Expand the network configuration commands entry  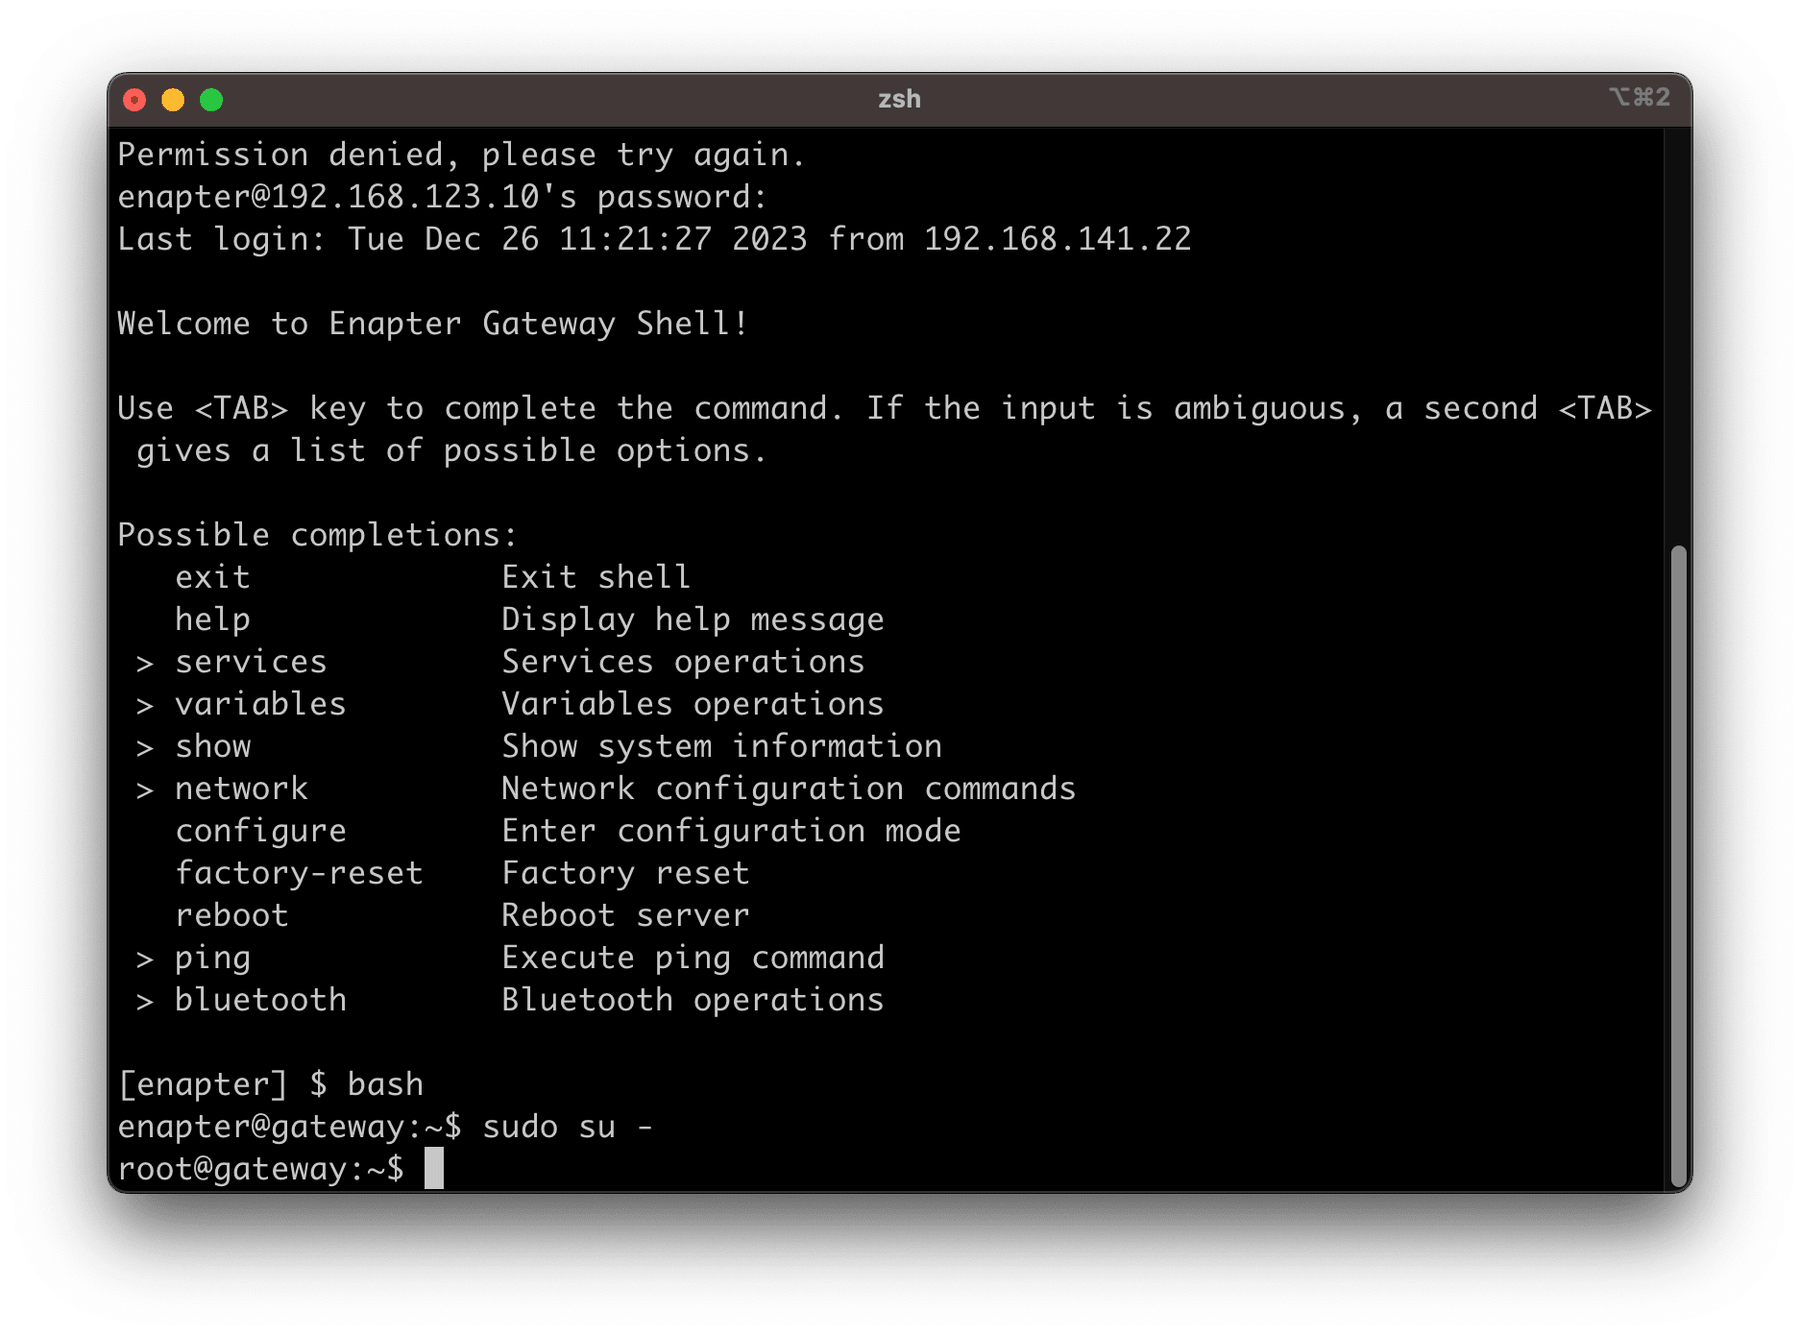tap(241, 788)
